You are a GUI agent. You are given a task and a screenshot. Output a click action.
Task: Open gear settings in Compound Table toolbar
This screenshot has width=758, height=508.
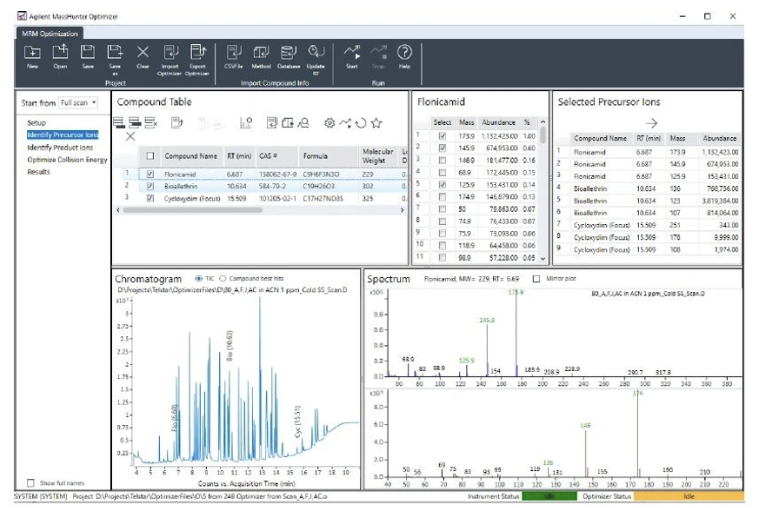pos(330,123)
